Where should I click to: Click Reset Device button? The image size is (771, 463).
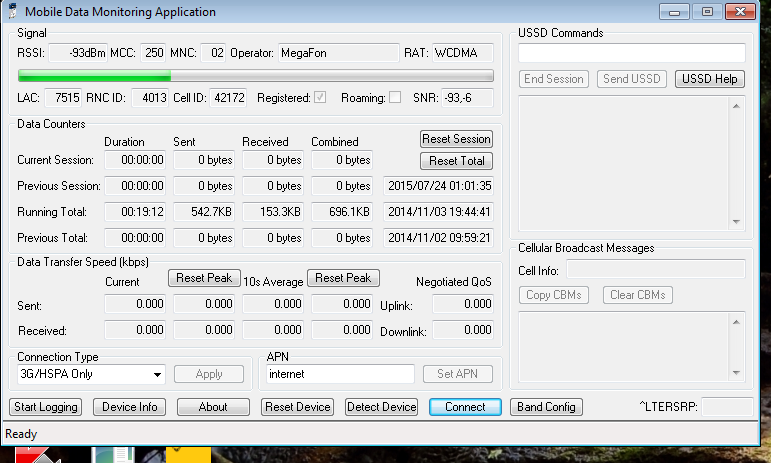[x=297, y=407]
